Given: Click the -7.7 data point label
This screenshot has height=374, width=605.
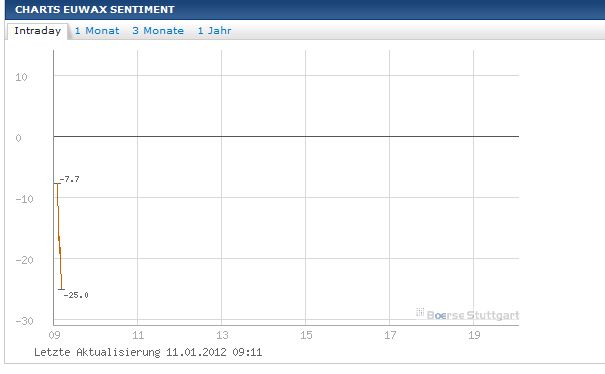Looking at the screenshot, I should pos(70,179).
